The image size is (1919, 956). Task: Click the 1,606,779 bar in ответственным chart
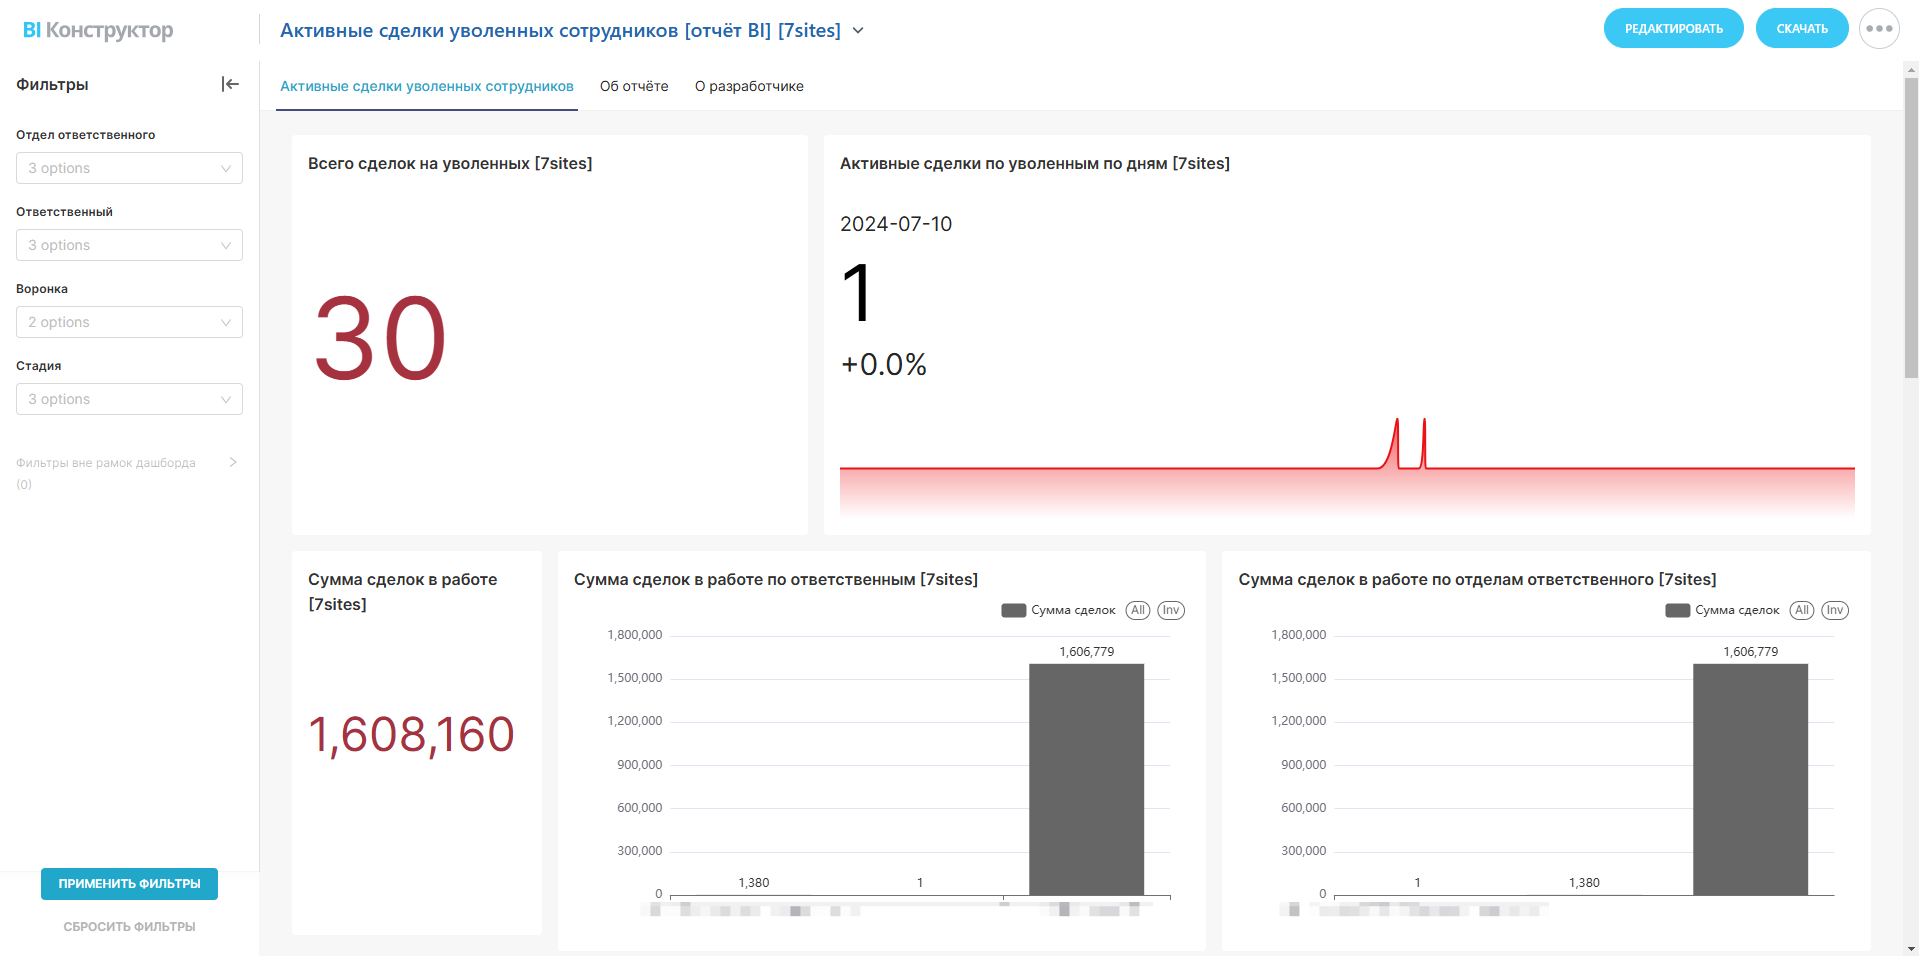click(x=1086, y=780)
